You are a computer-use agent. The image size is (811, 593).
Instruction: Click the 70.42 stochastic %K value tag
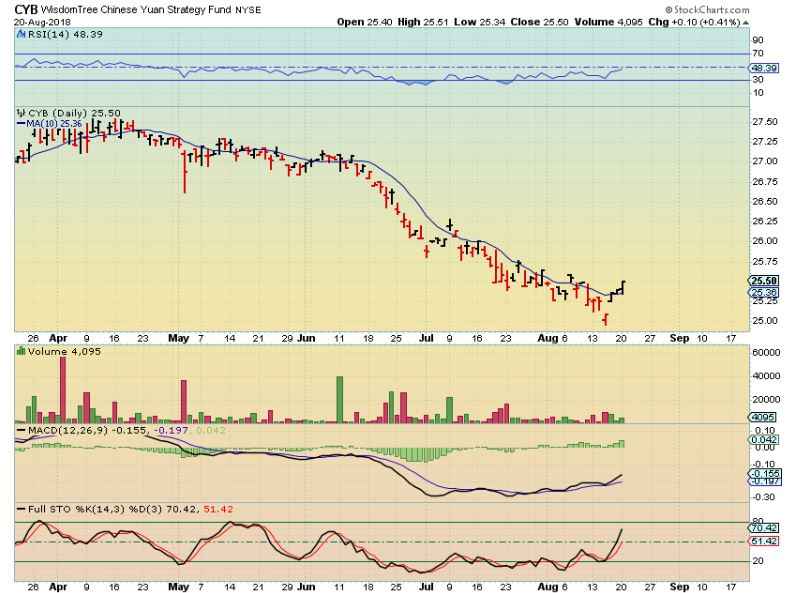pyautogui.click(x=763, y=528)
